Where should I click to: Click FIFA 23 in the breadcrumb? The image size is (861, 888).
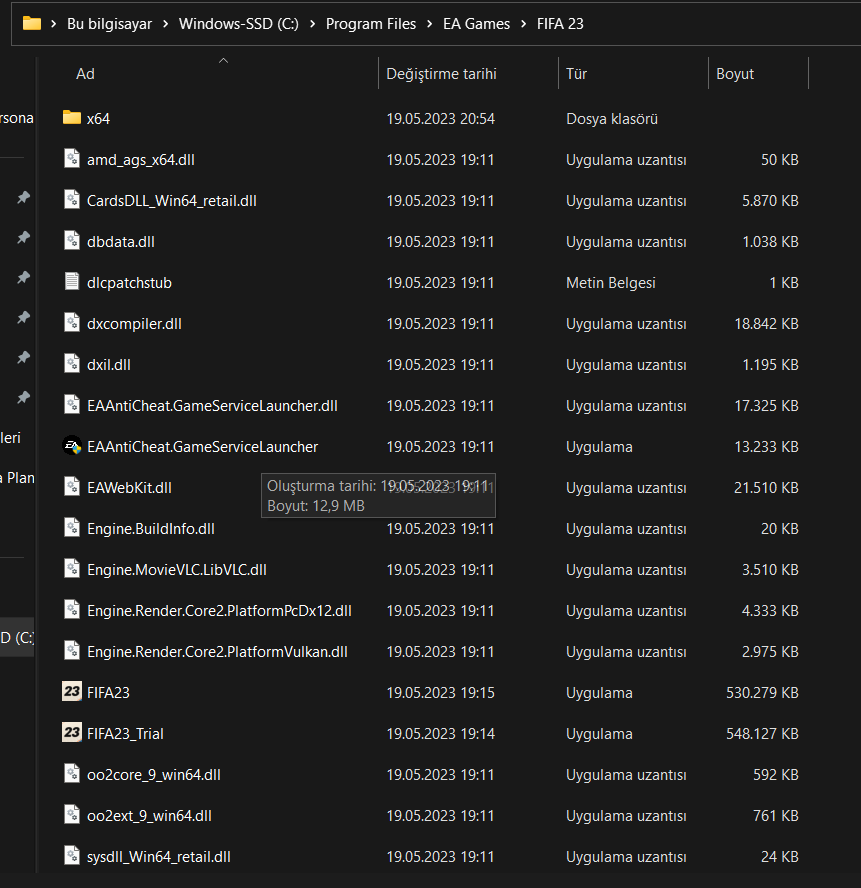point(560,24)
